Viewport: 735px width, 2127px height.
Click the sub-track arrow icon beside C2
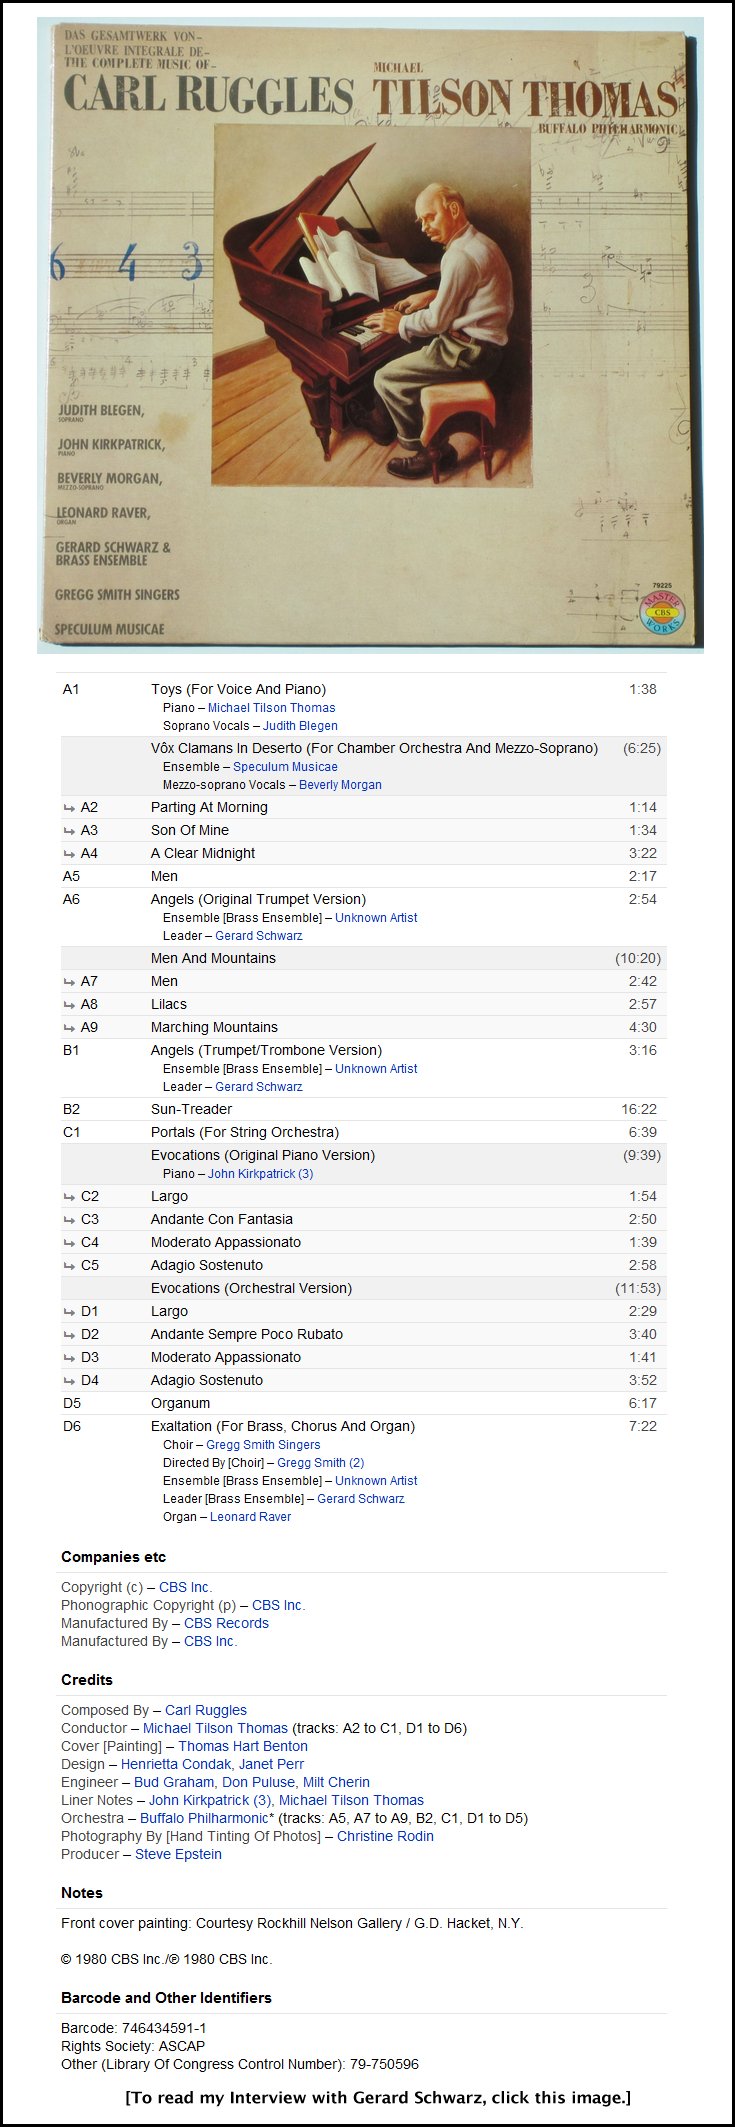pos(69,1196)
